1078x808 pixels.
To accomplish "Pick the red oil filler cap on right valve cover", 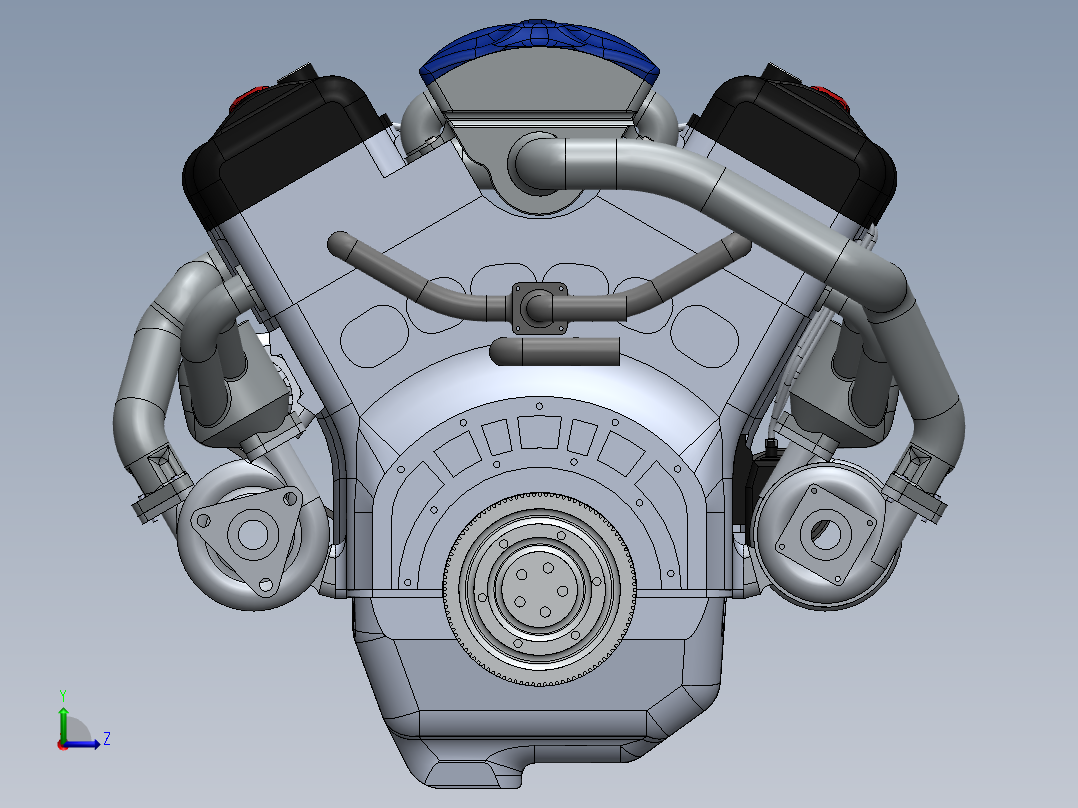I will coord(830,98).
